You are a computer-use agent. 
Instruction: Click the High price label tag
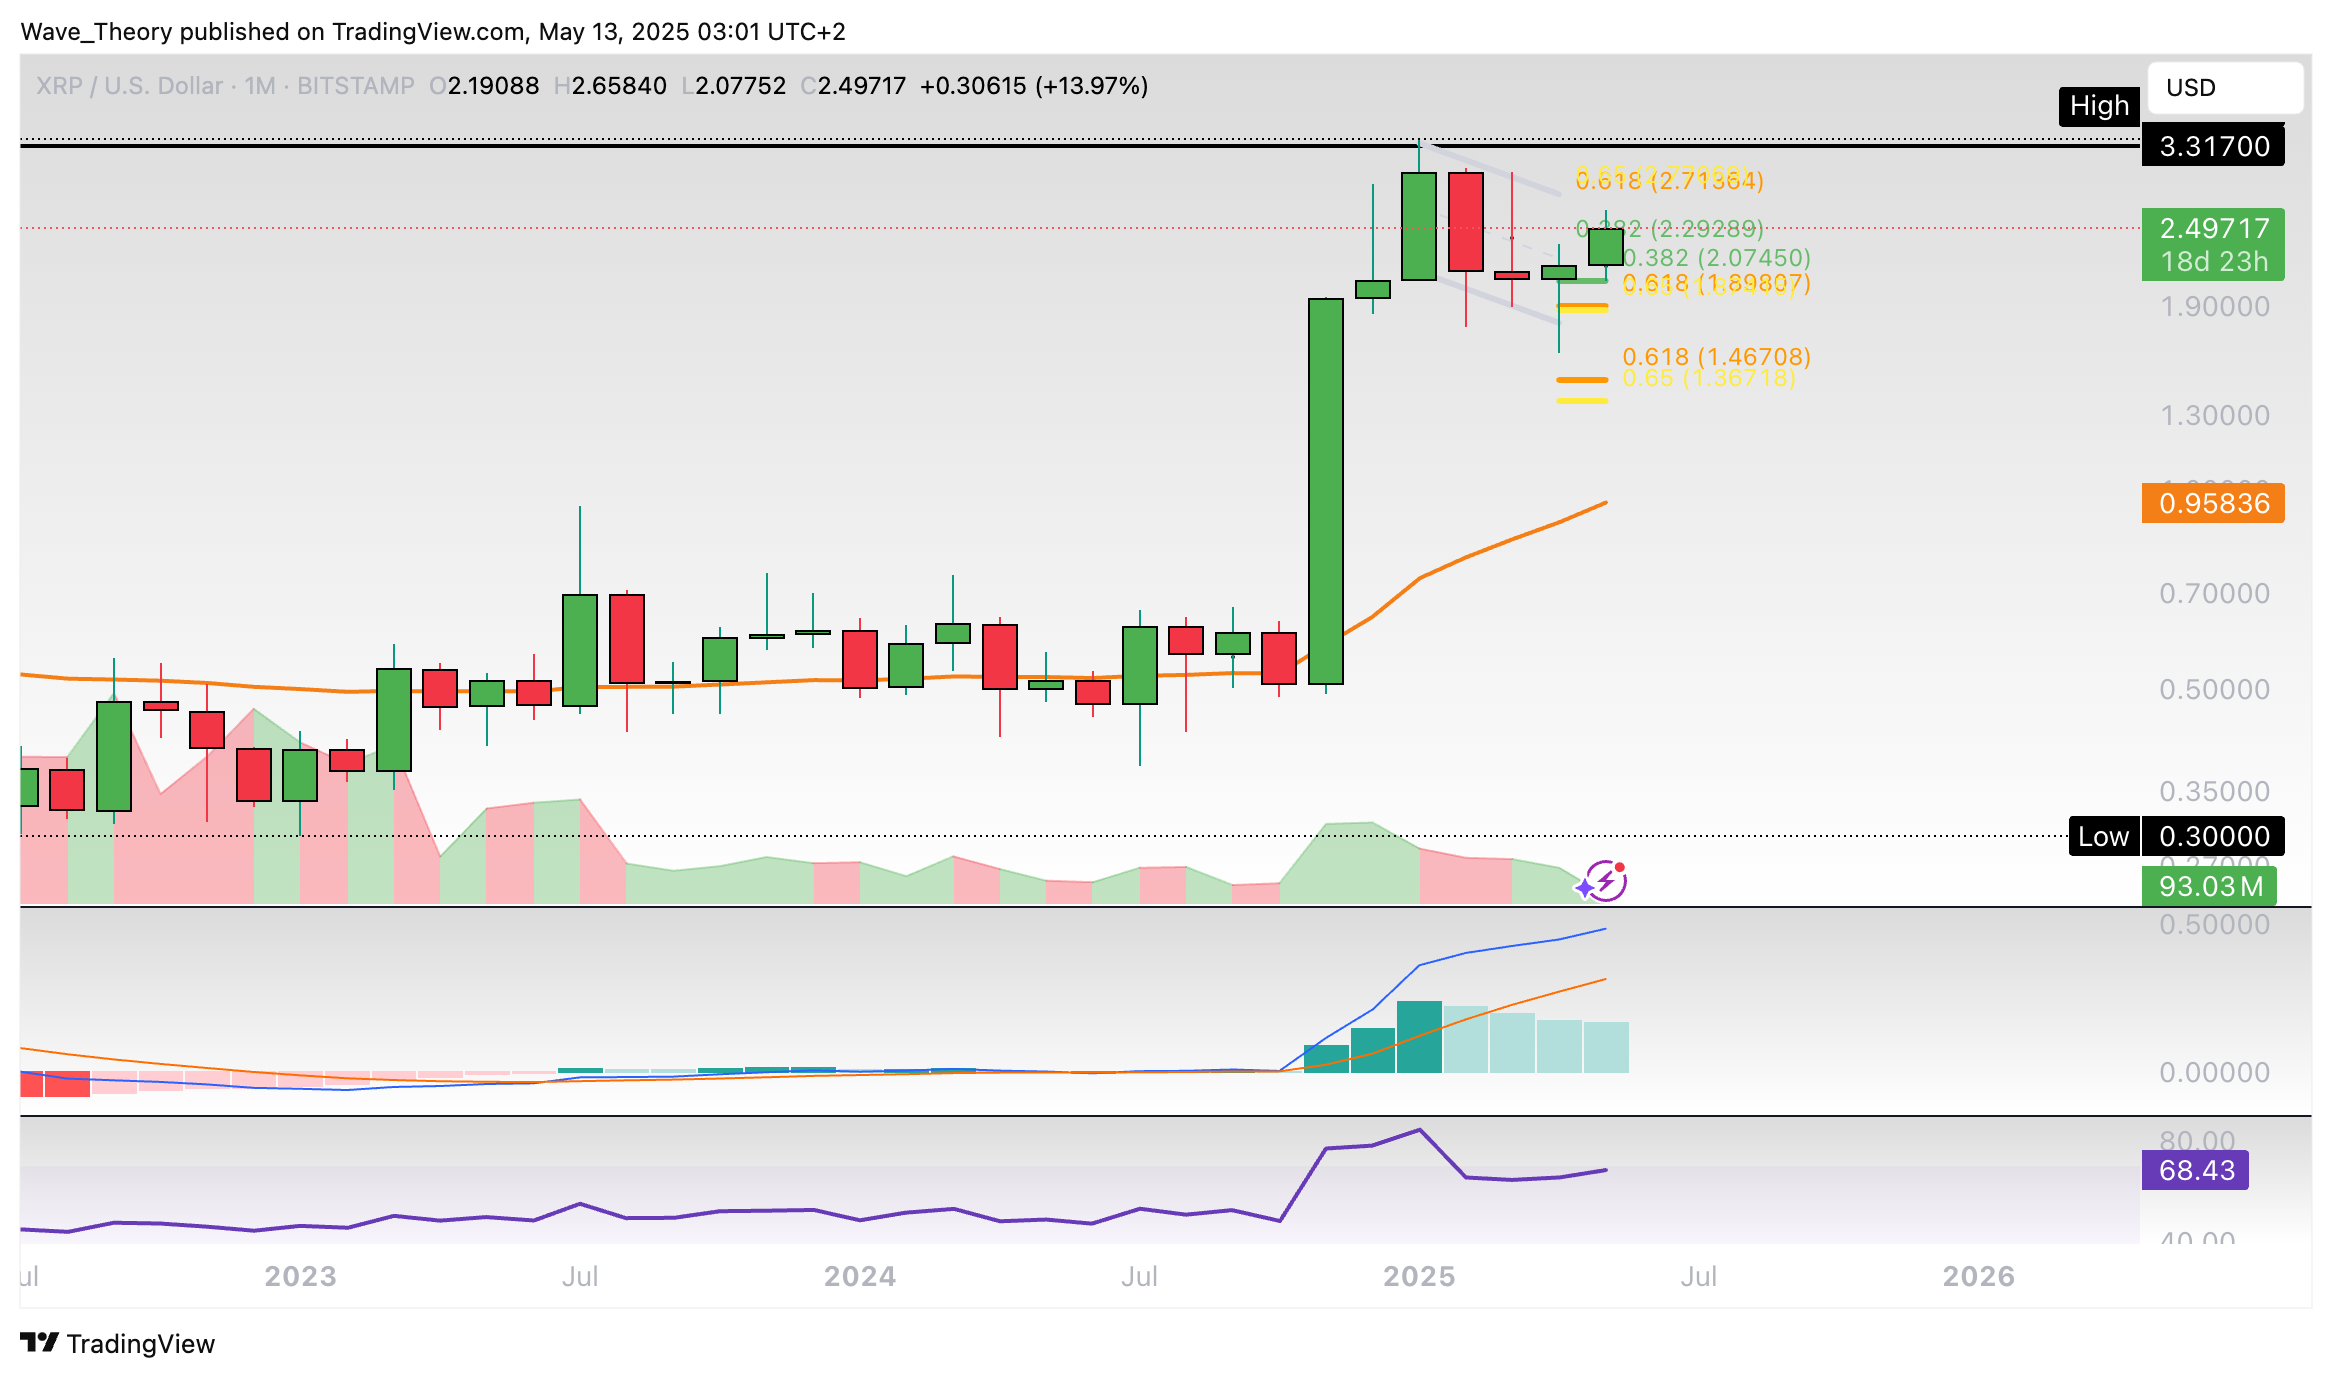click(2098, 106)
